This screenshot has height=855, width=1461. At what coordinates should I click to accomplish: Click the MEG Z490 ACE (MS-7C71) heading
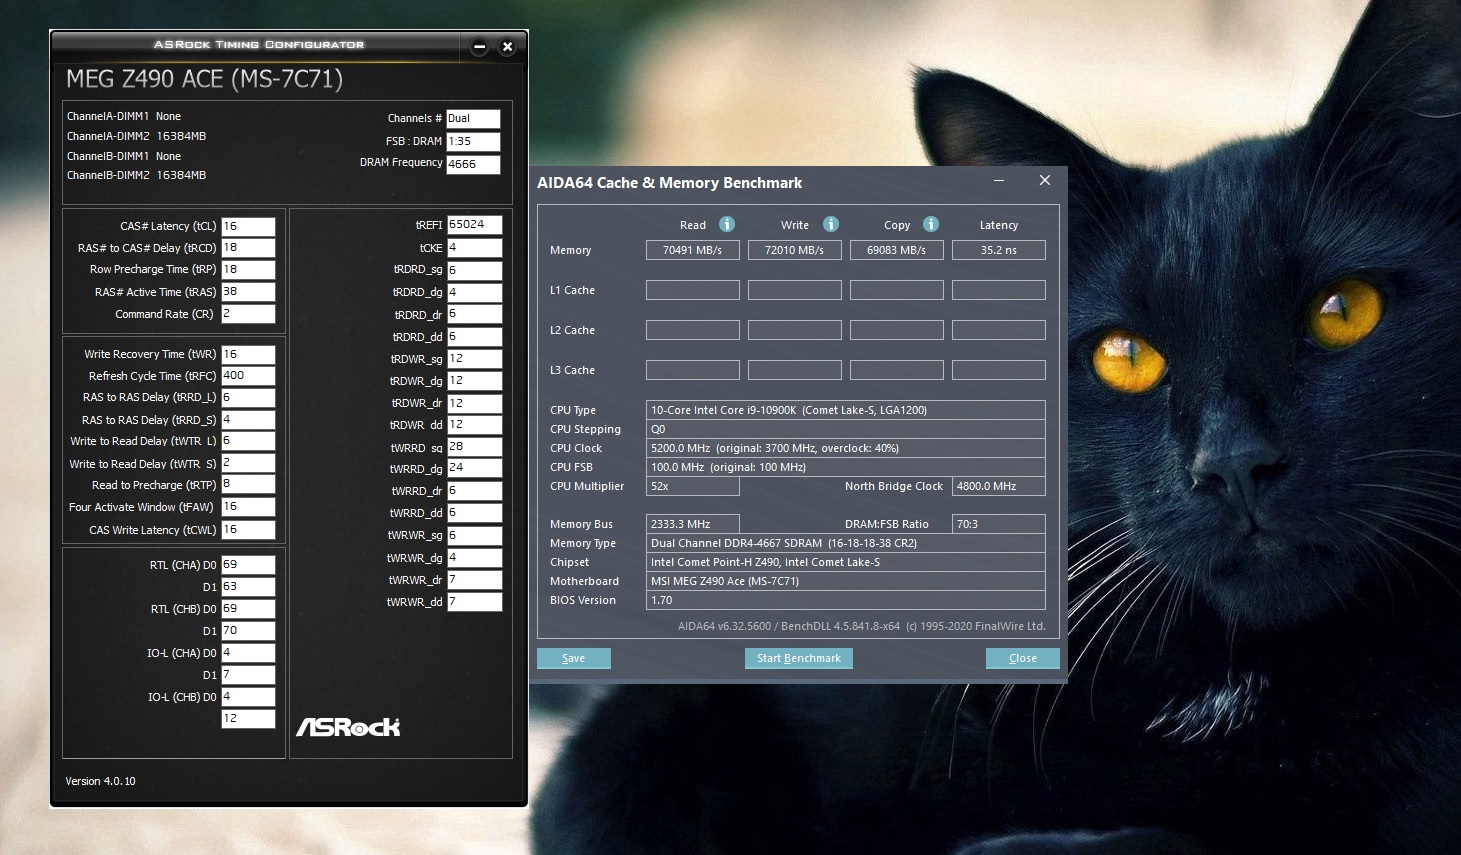(x=204, y=79)
